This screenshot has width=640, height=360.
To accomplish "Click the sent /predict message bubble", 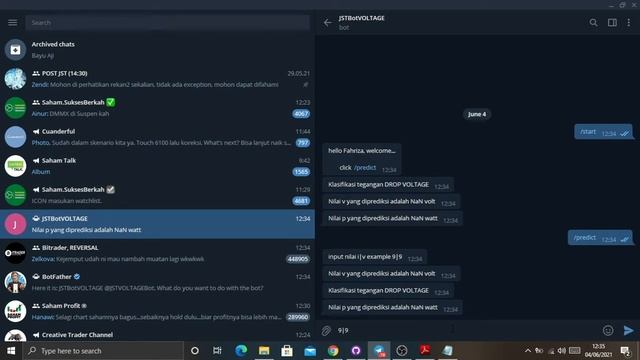I will coord(600,238).
